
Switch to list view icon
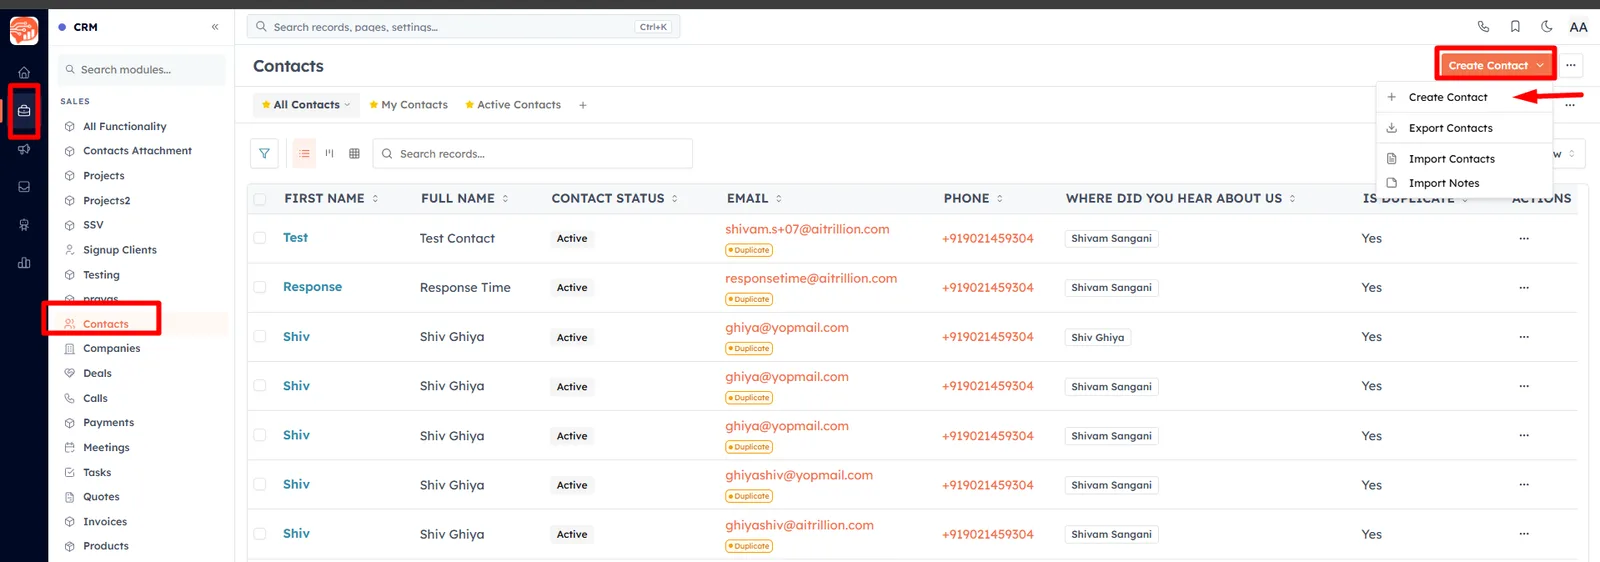pyautogui.click(x=304, y=154)
